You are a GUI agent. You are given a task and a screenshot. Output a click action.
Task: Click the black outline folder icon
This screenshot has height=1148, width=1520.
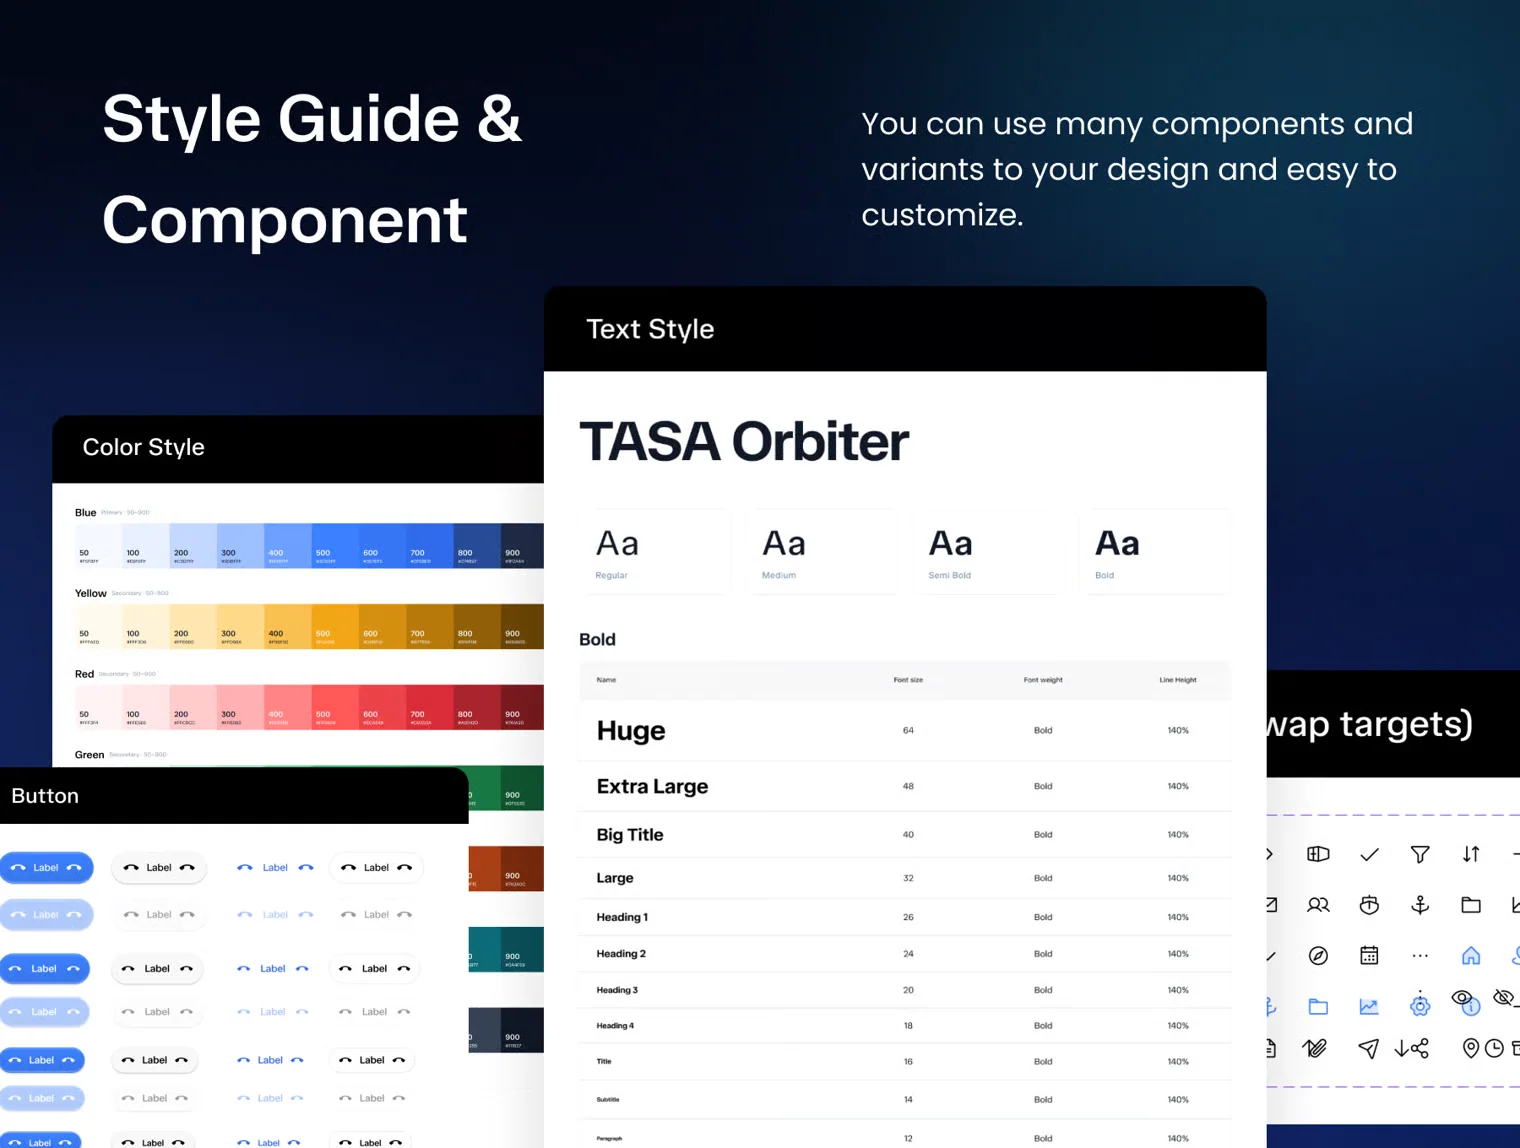coord(1471,905)
